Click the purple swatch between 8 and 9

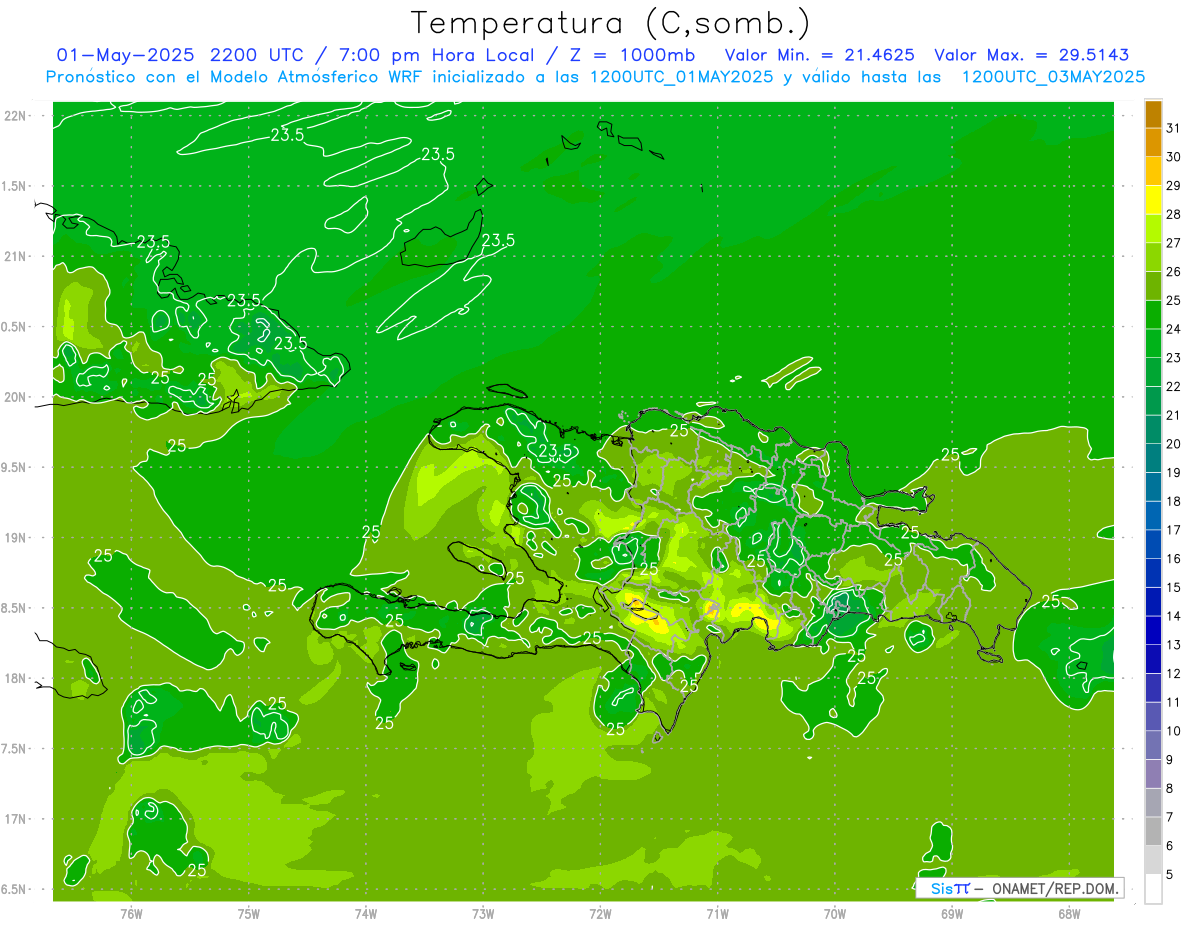point(1153,774)
